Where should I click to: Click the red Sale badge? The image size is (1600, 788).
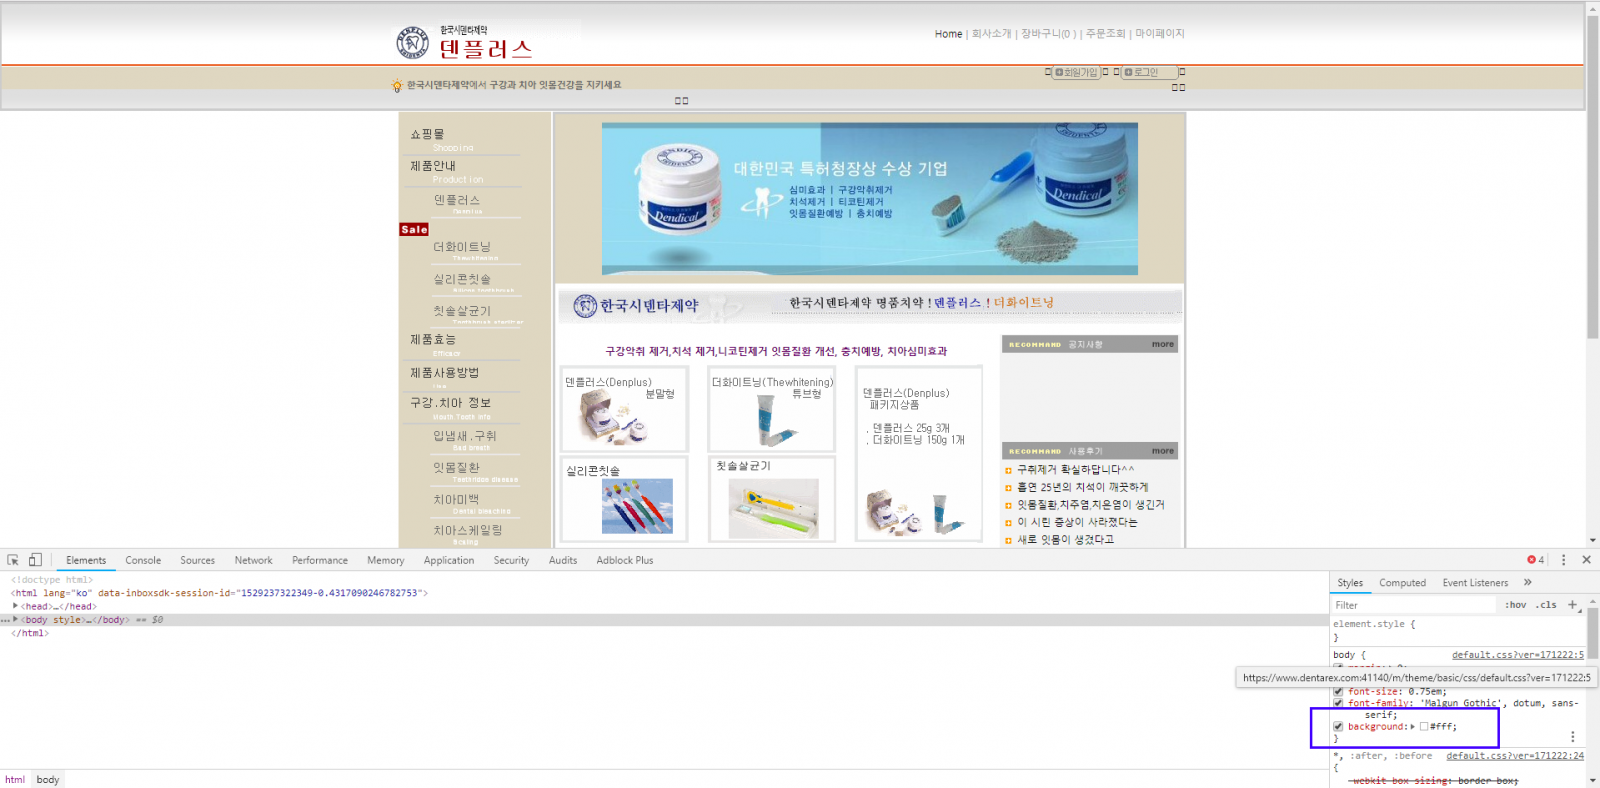[414, 229]
